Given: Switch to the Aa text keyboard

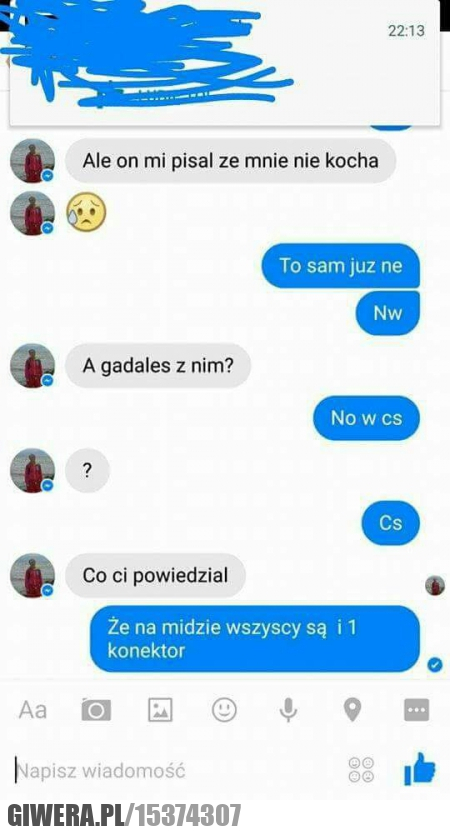Looking at the screenshot, I should click(x=33, y=710).
